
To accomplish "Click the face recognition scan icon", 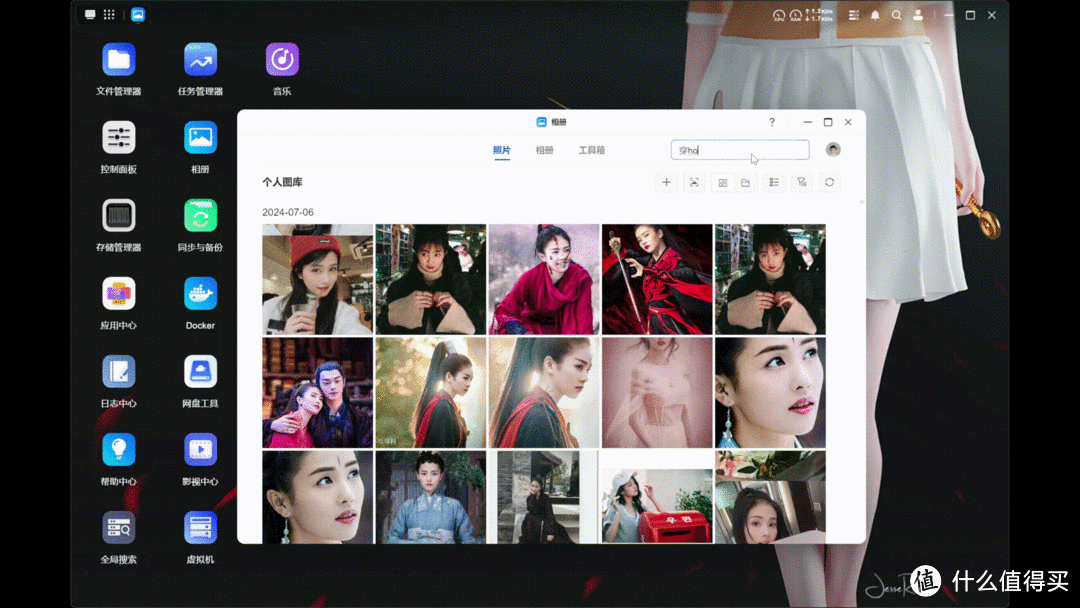I will 694,182.
